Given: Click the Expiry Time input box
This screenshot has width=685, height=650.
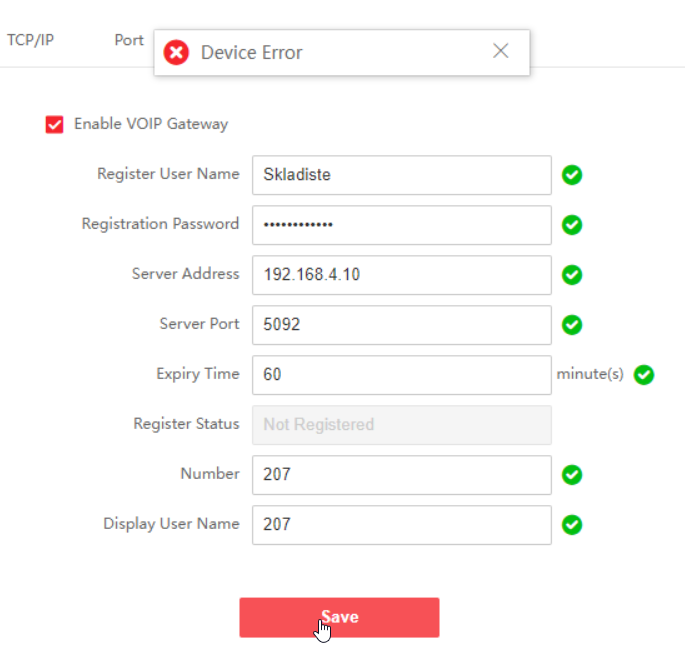Looking at the screenshot, I should [401, 375].
